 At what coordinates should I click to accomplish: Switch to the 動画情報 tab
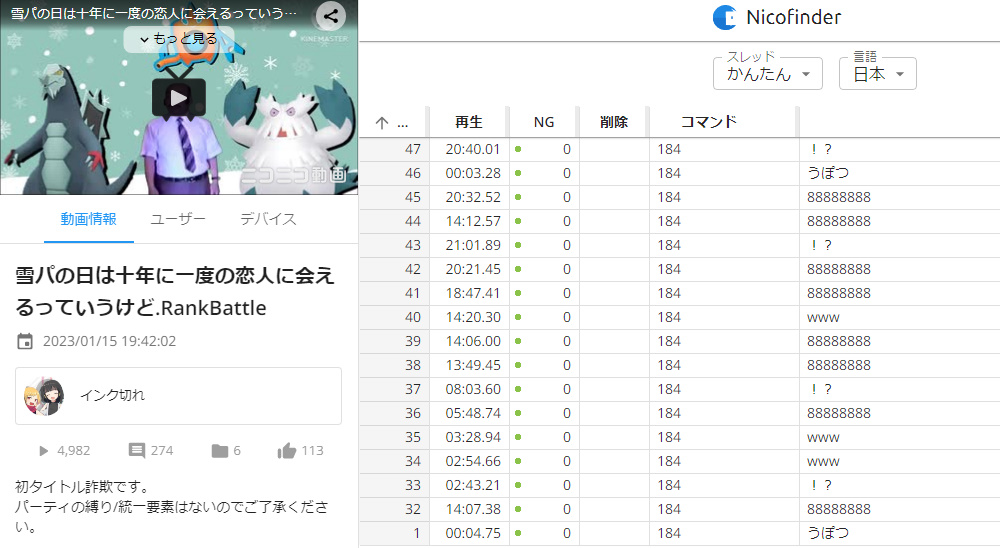[88, 220]
